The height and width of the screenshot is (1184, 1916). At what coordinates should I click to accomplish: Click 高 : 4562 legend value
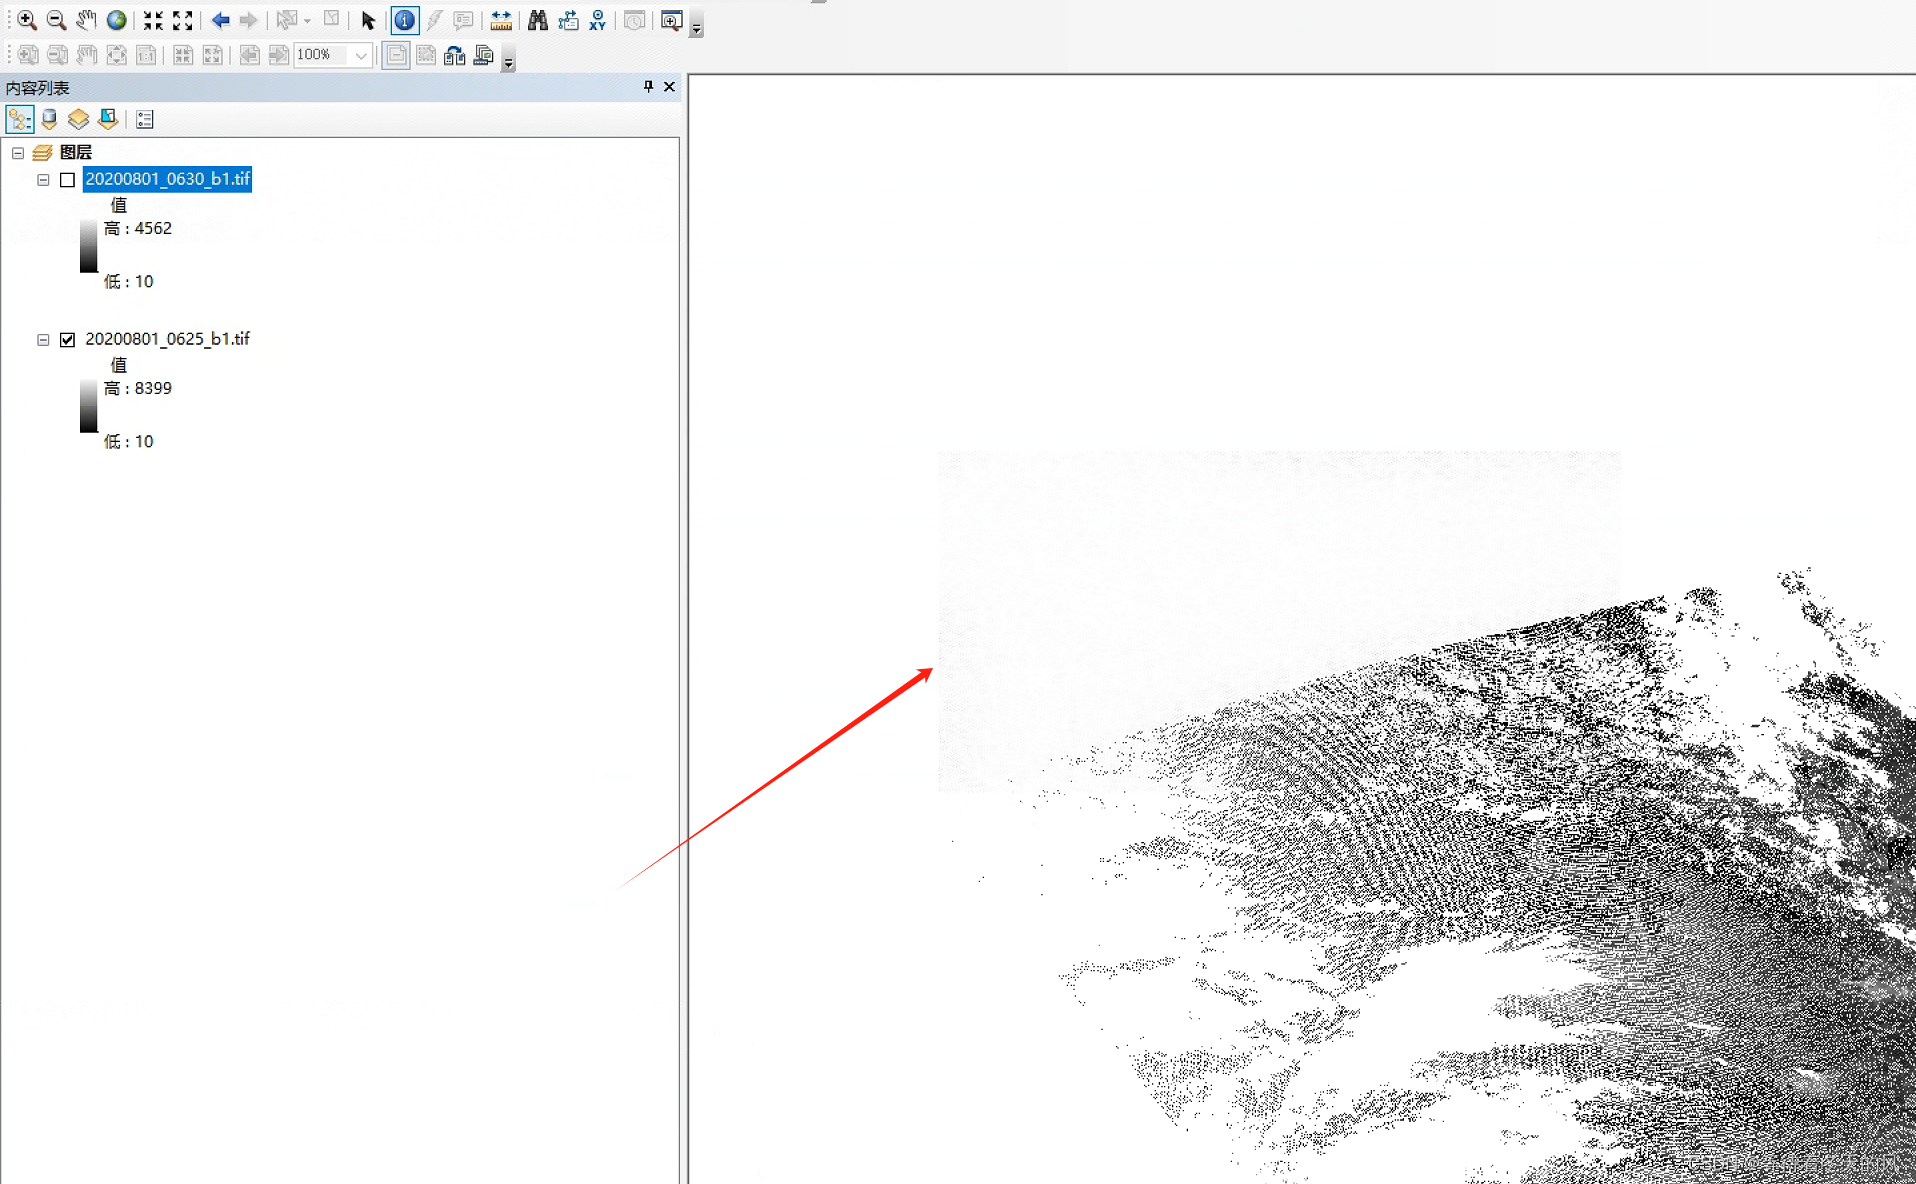138,228
